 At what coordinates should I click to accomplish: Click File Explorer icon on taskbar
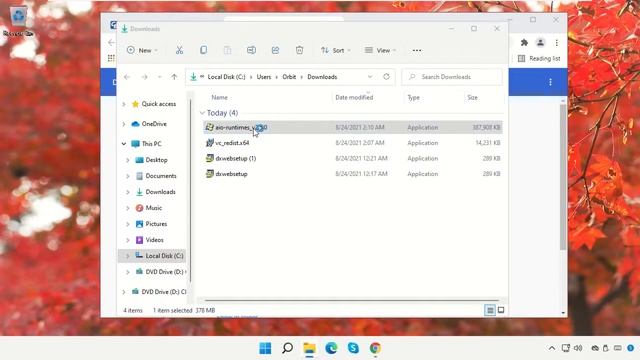pyautogui.click(x=309, y=348)
